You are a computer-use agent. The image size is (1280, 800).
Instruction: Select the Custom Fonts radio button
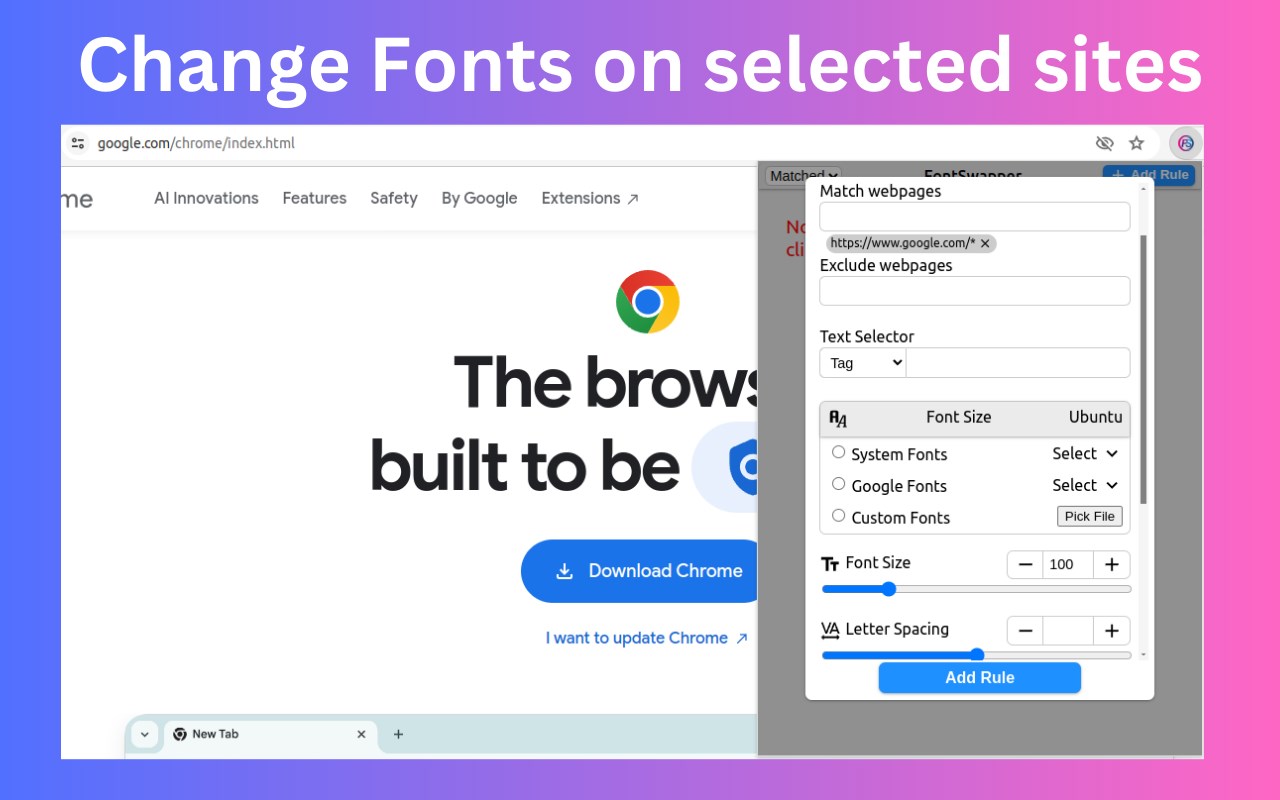click(x=838, y=516)
